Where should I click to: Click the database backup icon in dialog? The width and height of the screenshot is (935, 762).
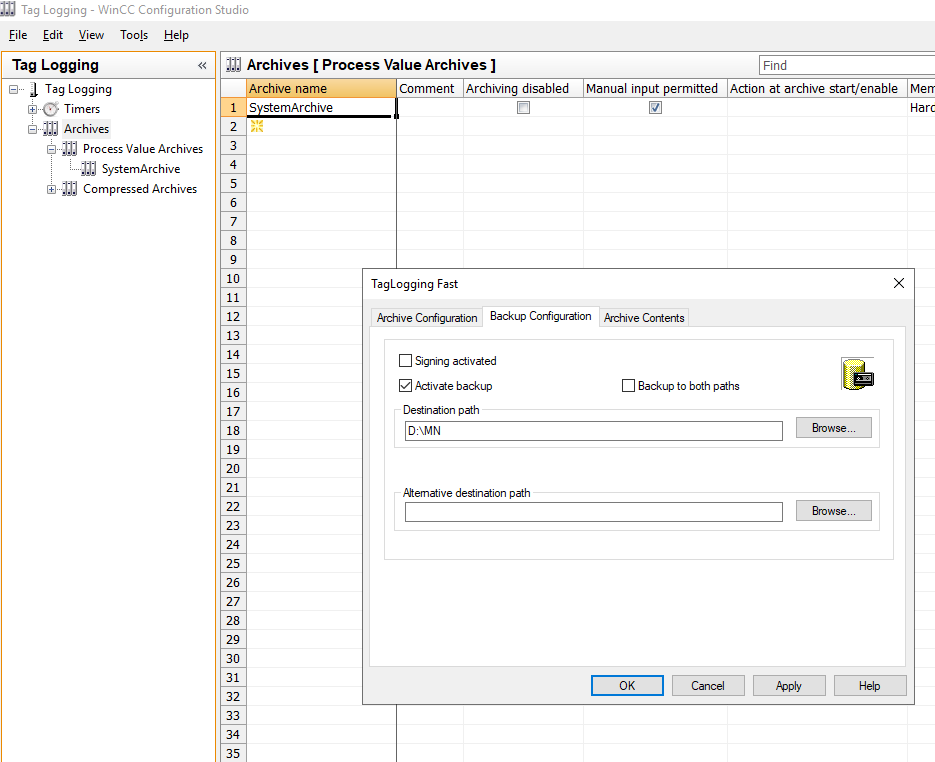pos(858,374)
